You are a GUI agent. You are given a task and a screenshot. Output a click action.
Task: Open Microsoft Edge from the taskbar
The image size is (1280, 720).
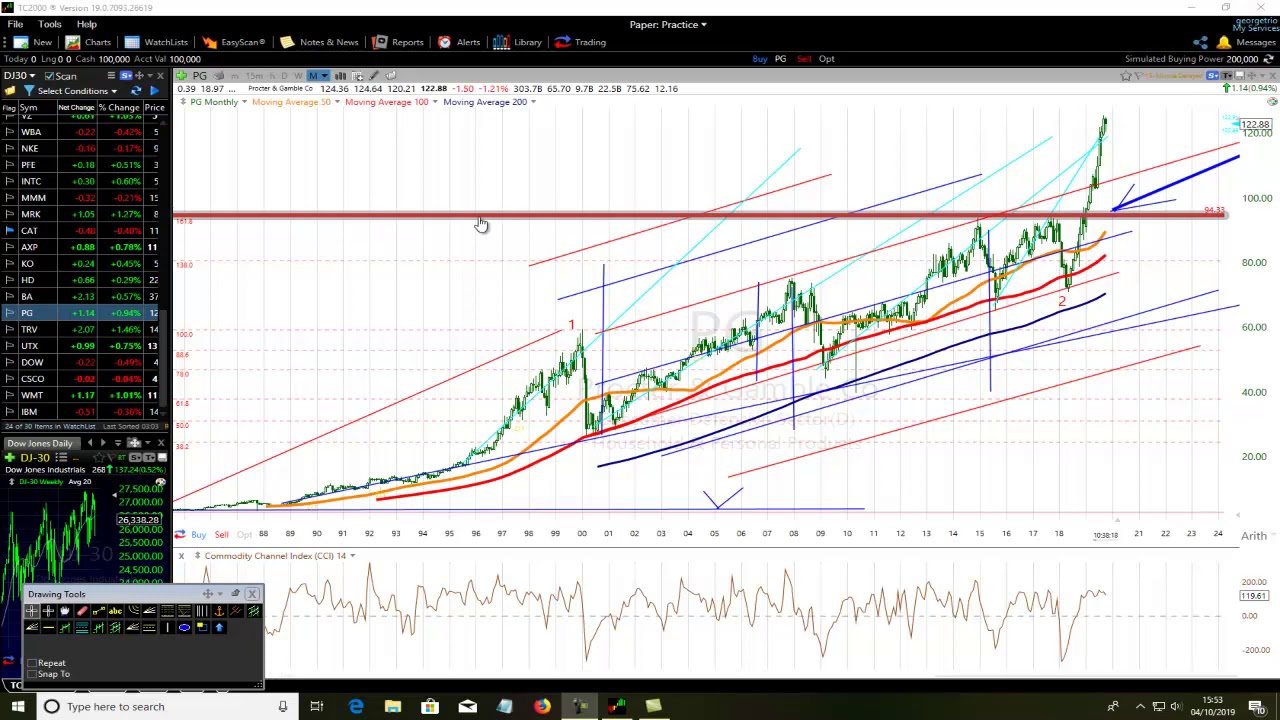356,707
